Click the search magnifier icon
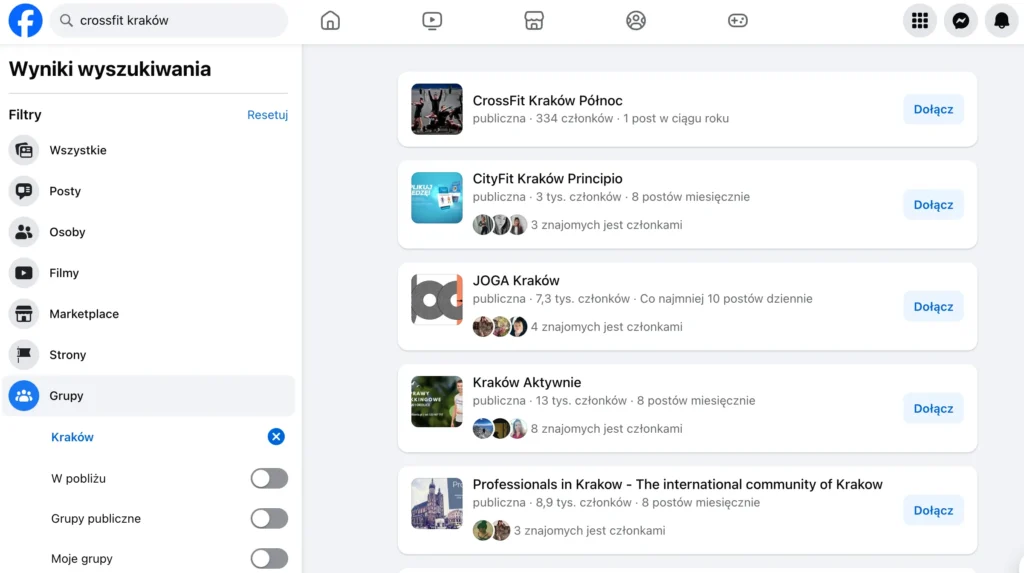 (x=66, y=20)
